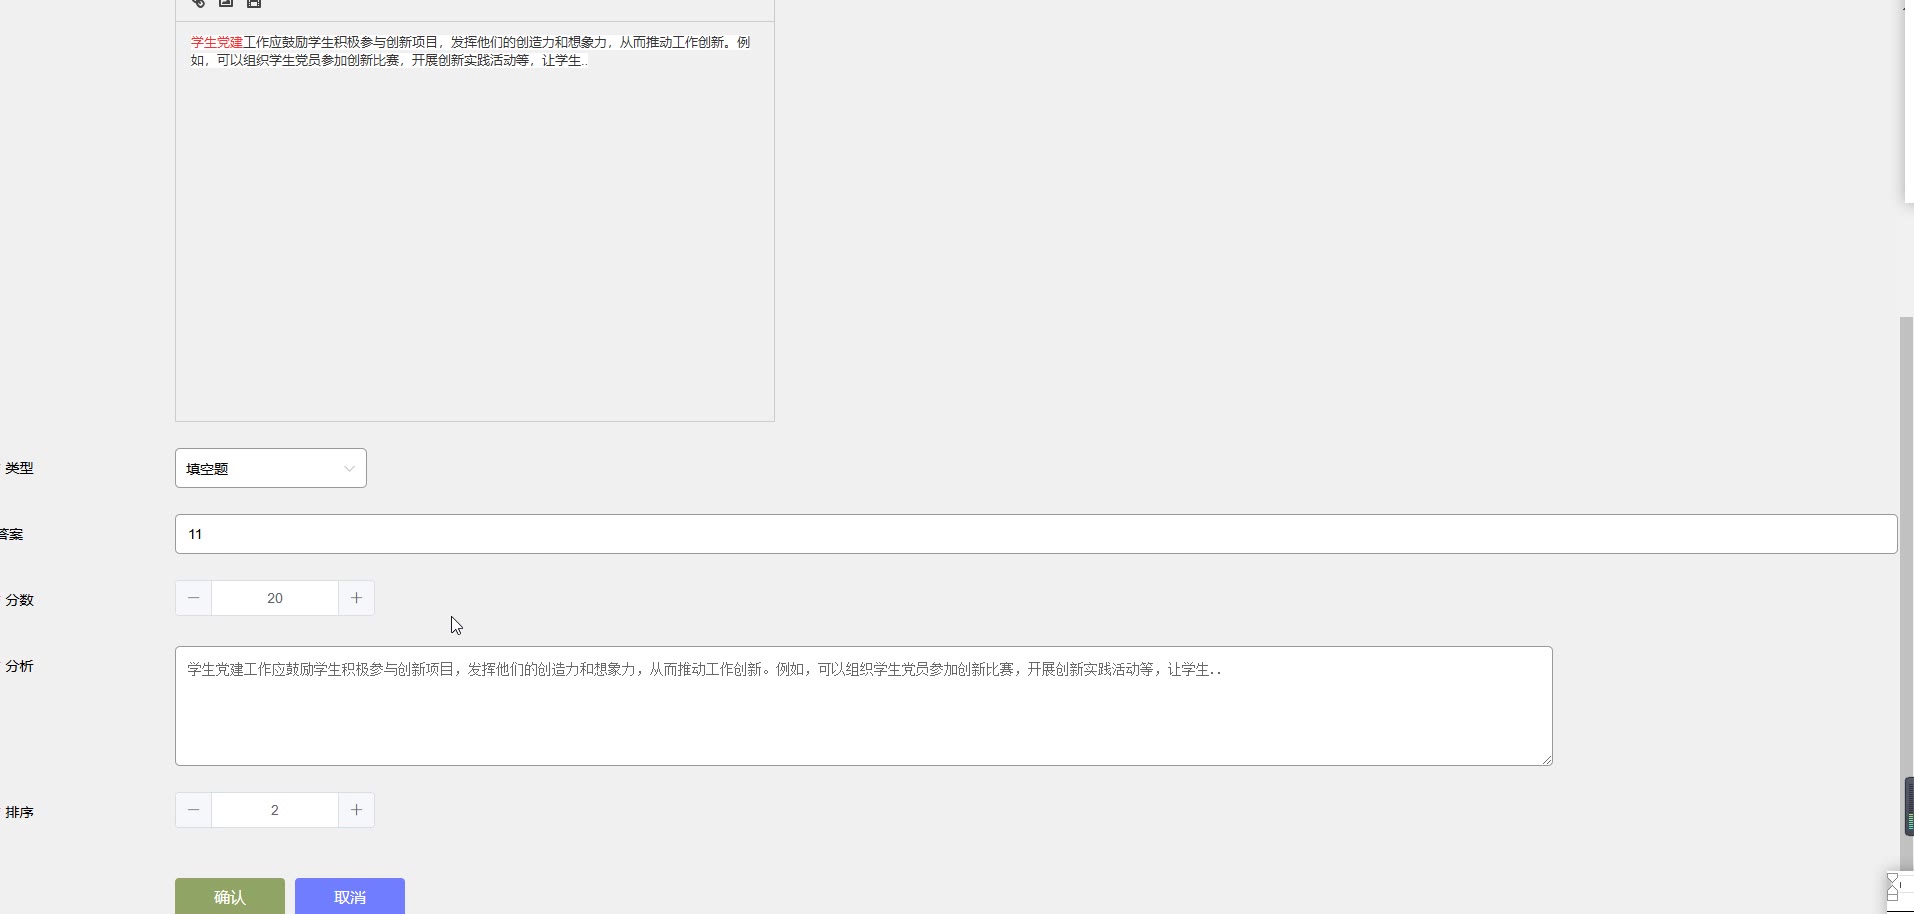
Task: Click the 分数 number field showing 20
Action: coord(275,598)
